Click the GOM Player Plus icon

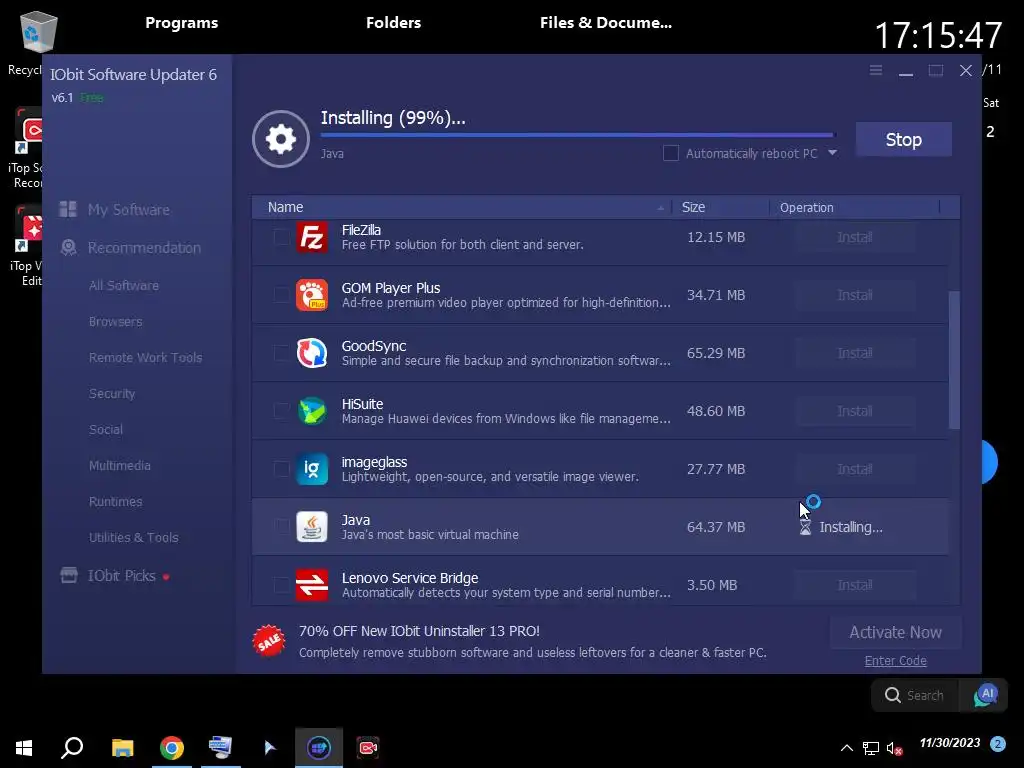312,295
